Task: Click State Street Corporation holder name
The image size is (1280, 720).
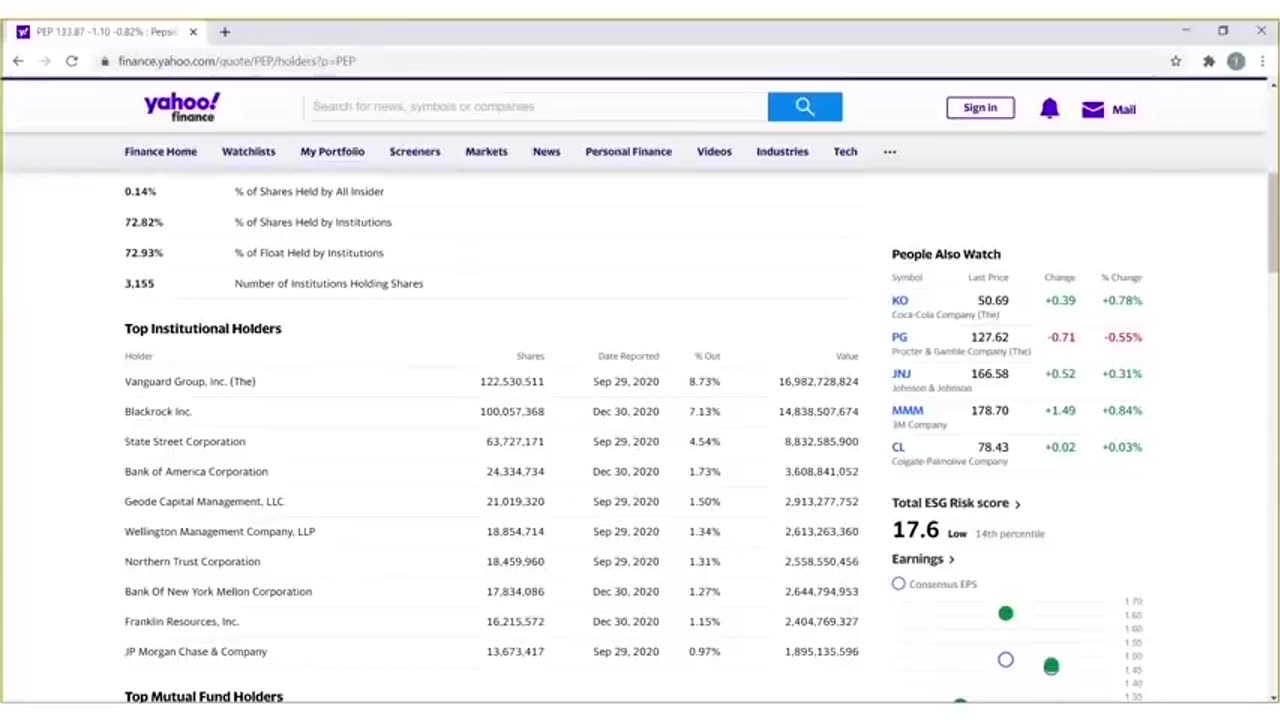Action: 185,441
